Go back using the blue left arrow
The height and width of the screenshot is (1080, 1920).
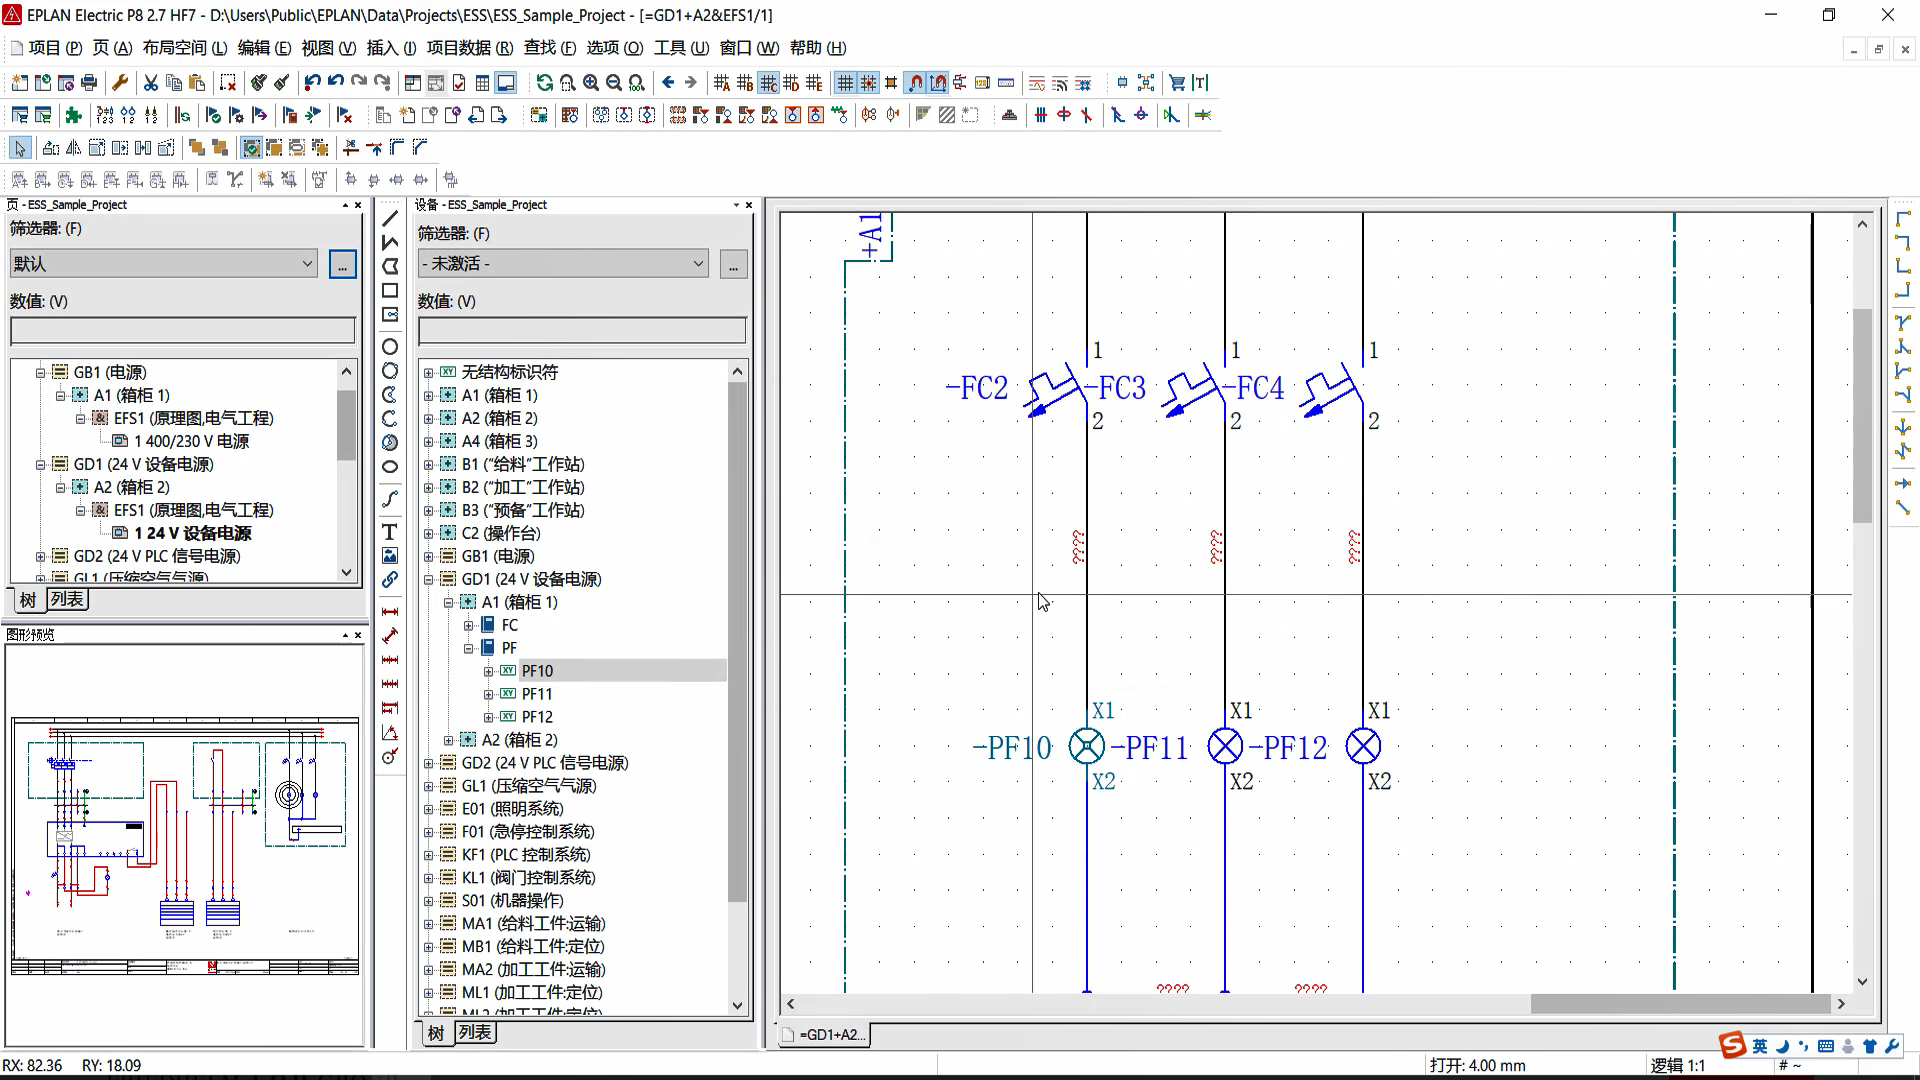668,83
